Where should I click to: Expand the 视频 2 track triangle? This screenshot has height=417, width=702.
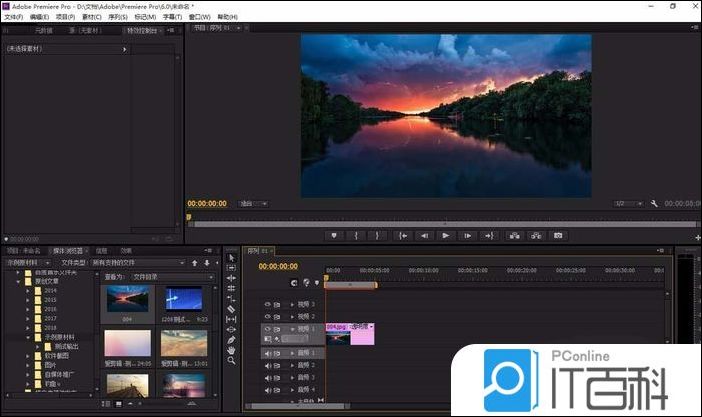(x=290, y=316)
